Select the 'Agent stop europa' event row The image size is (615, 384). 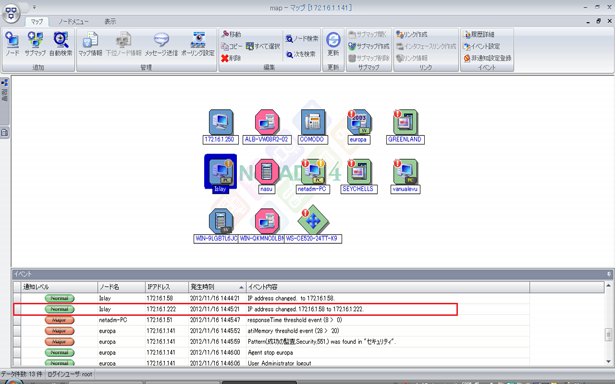click(x=271, y=353)
